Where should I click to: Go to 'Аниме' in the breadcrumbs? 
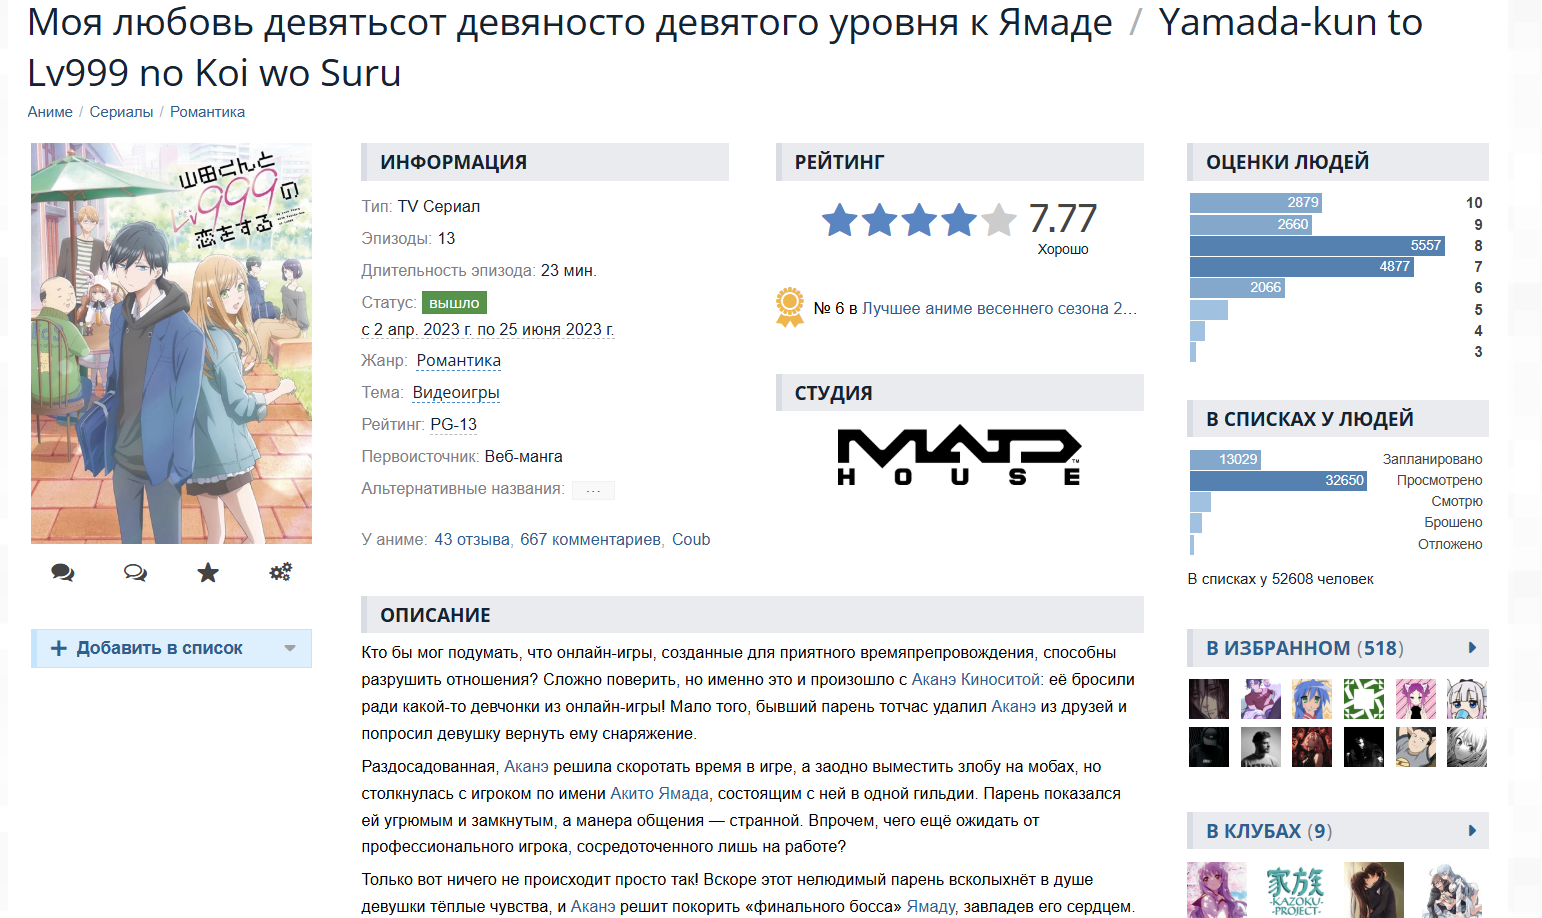point(50,112)
